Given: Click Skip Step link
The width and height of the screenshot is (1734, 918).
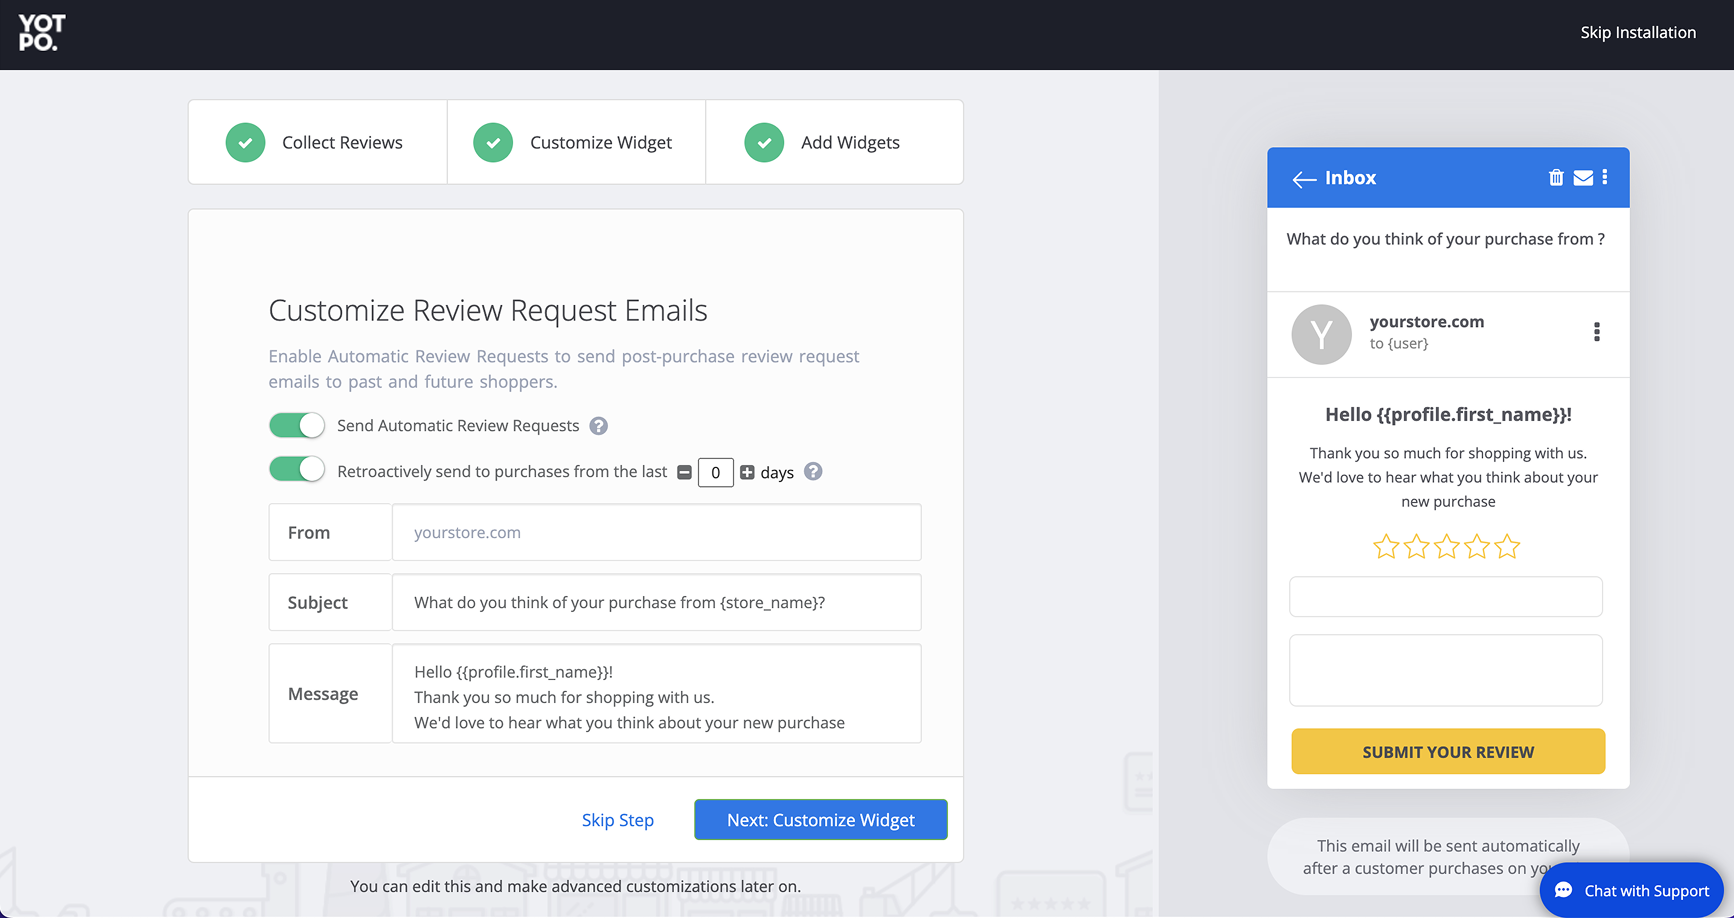Looking at the screenshot, I should point(618,820).
